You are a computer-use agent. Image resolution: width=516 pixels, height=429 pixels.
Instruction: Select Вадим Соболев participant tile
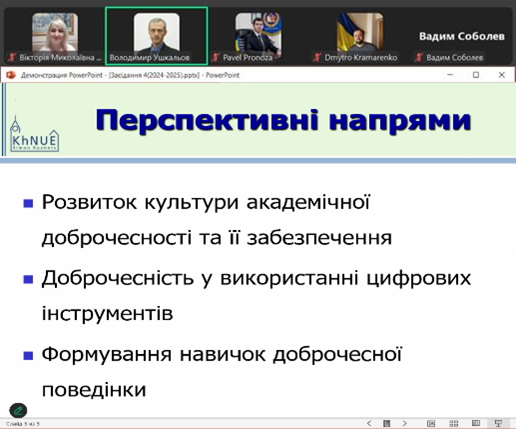coord(462,36)
